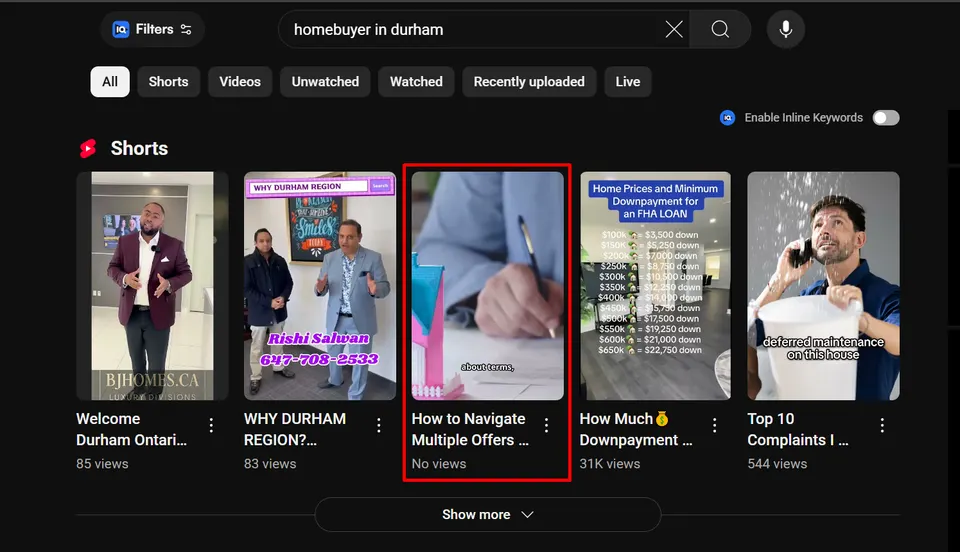The height and width of the screenshot is (552, 960).
Task: Expand shorts list with Show more
Action: tap(487, 515)
